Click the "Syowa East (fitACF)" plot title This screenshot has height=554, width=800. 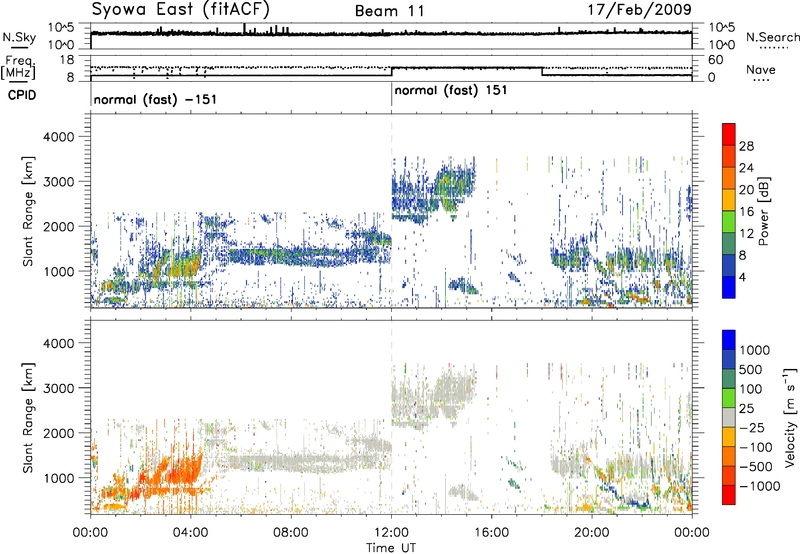click(x=181, y=9)
